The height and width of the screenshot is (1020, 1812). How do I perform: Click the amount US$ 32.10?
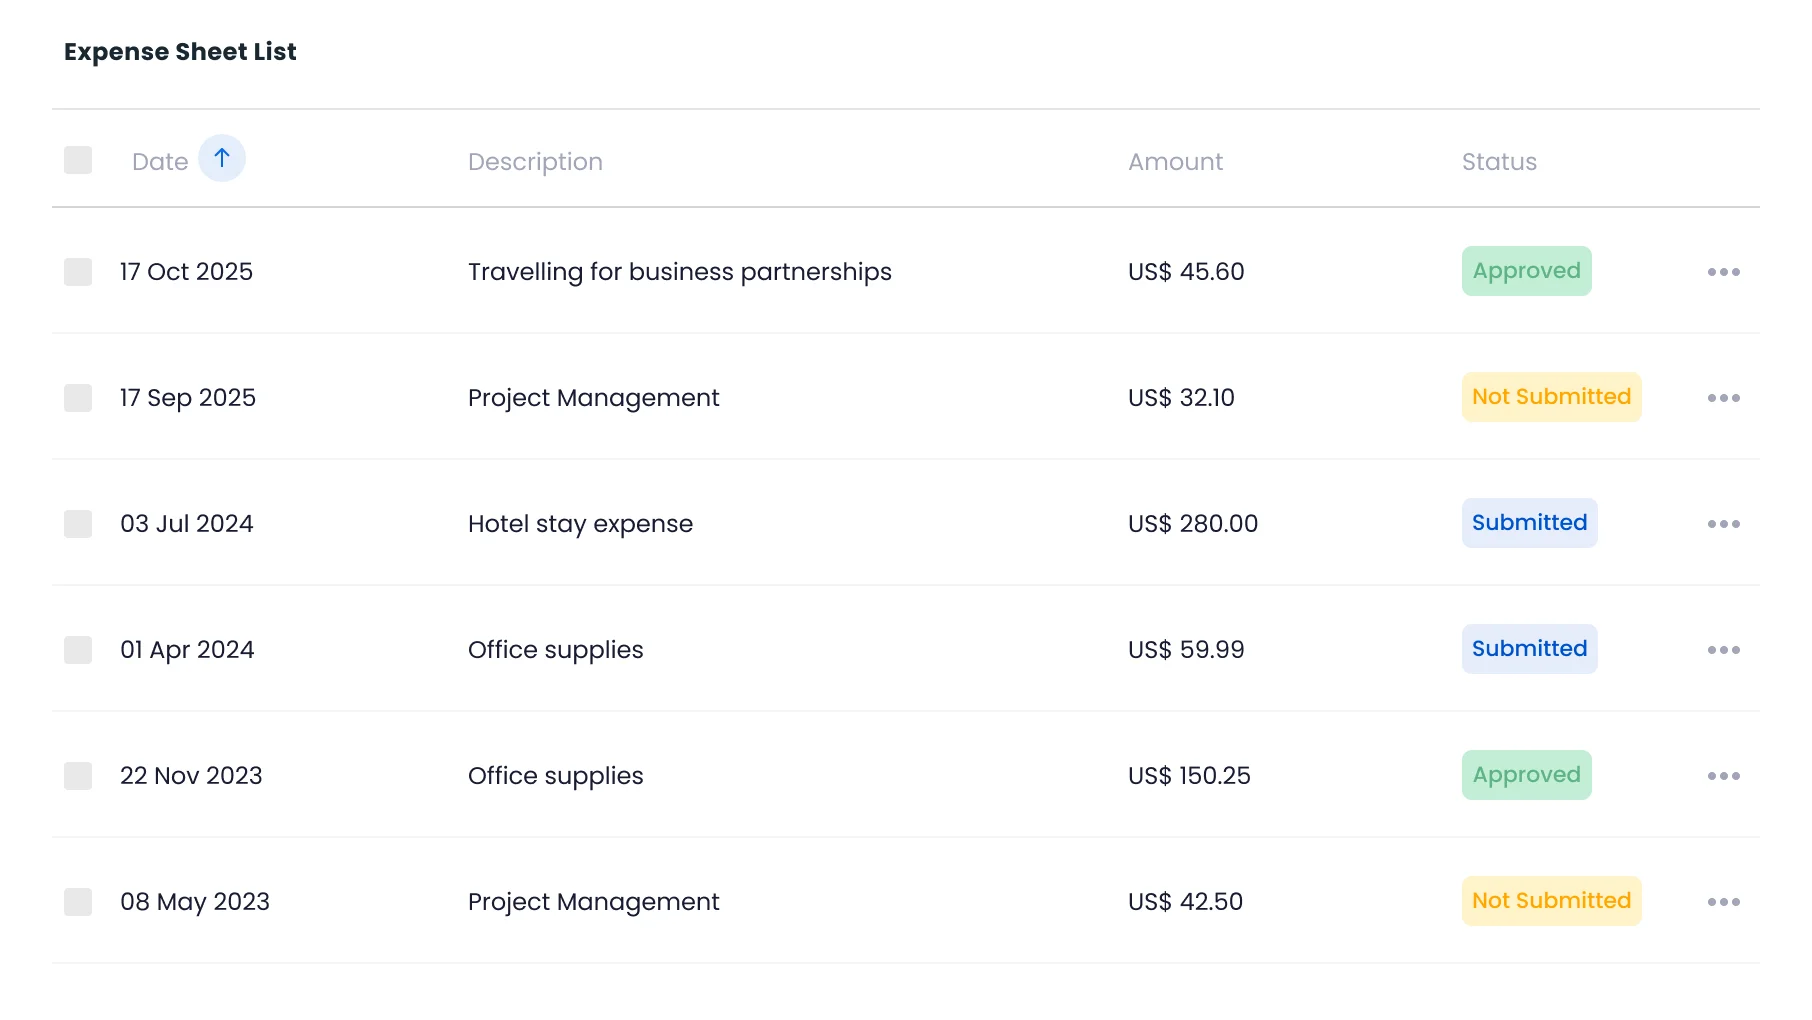(1181, 398)
